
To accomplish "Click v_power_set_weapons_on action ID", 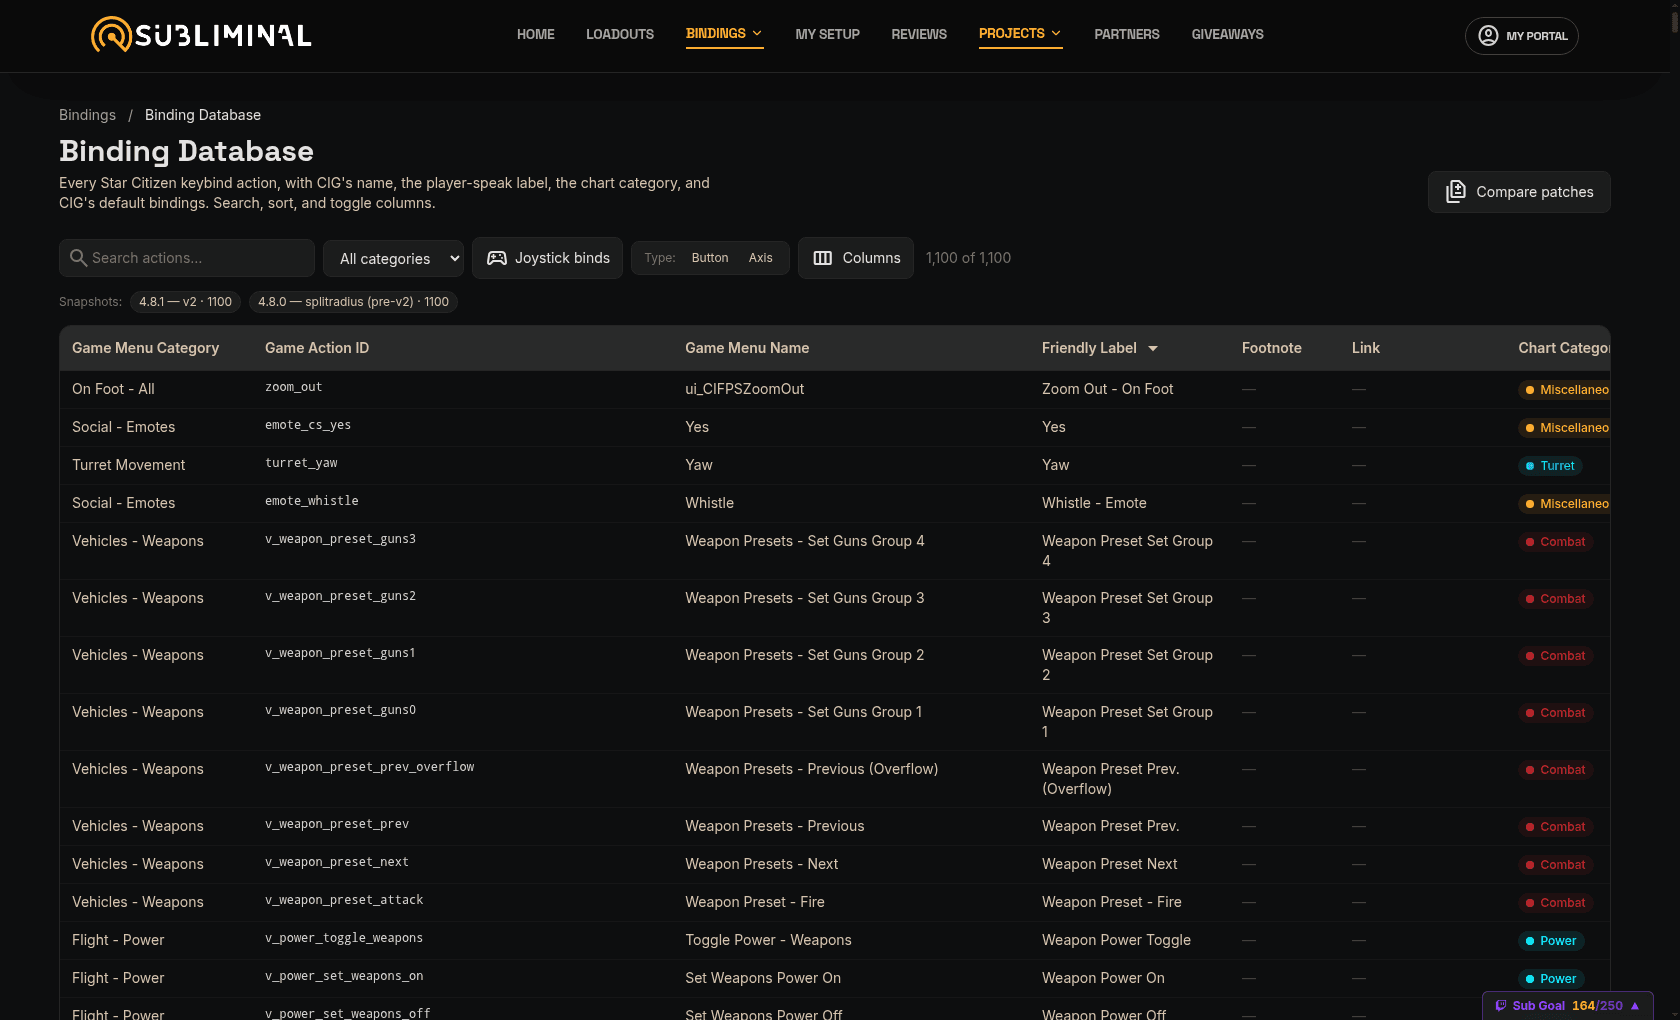I will 344,976.
